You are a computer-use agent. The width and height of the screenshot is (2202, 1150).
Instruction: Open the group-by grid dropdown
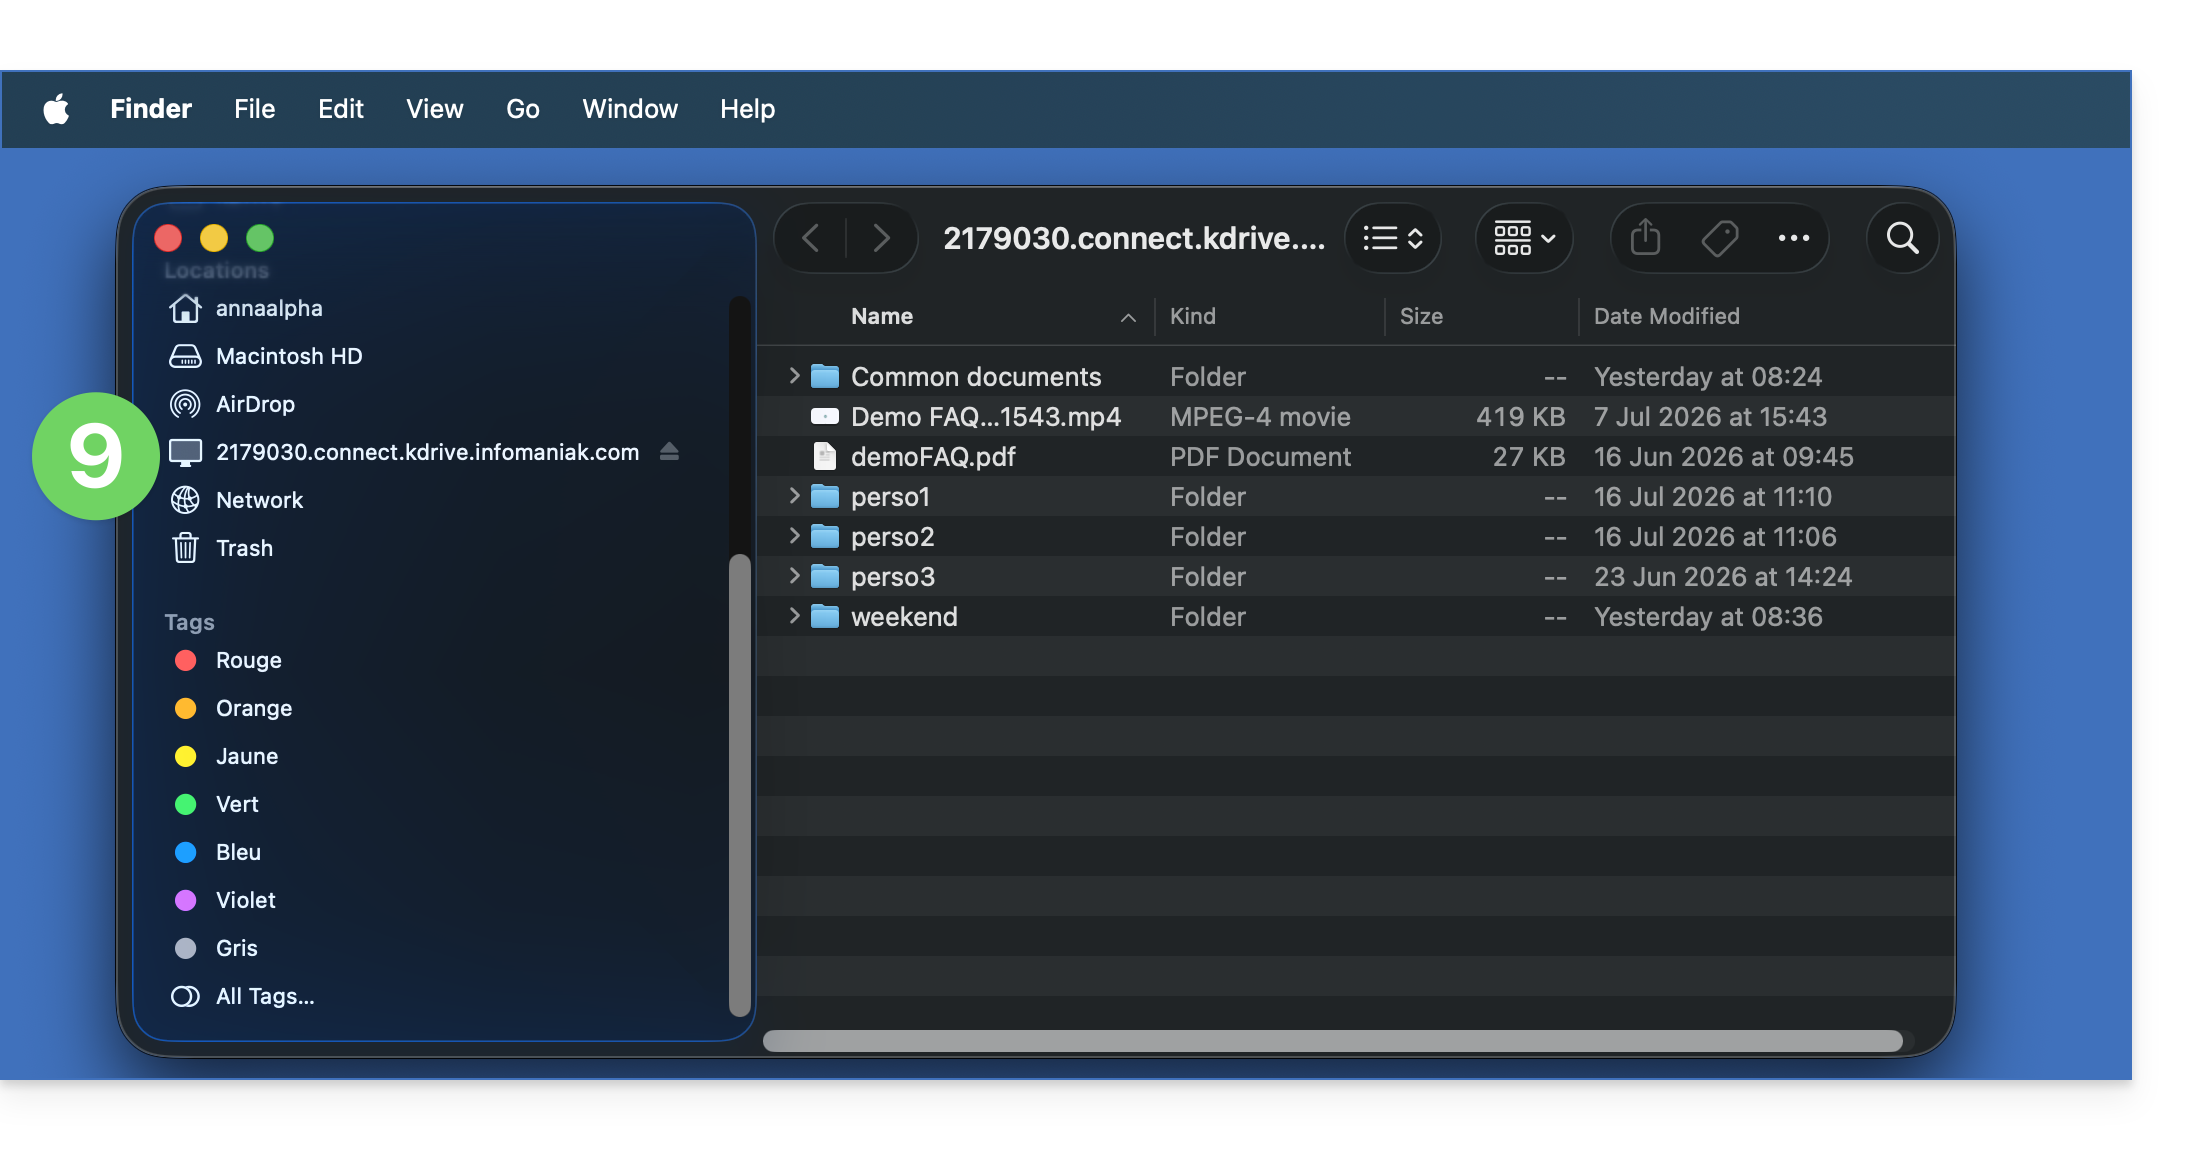click(1524, 238)
